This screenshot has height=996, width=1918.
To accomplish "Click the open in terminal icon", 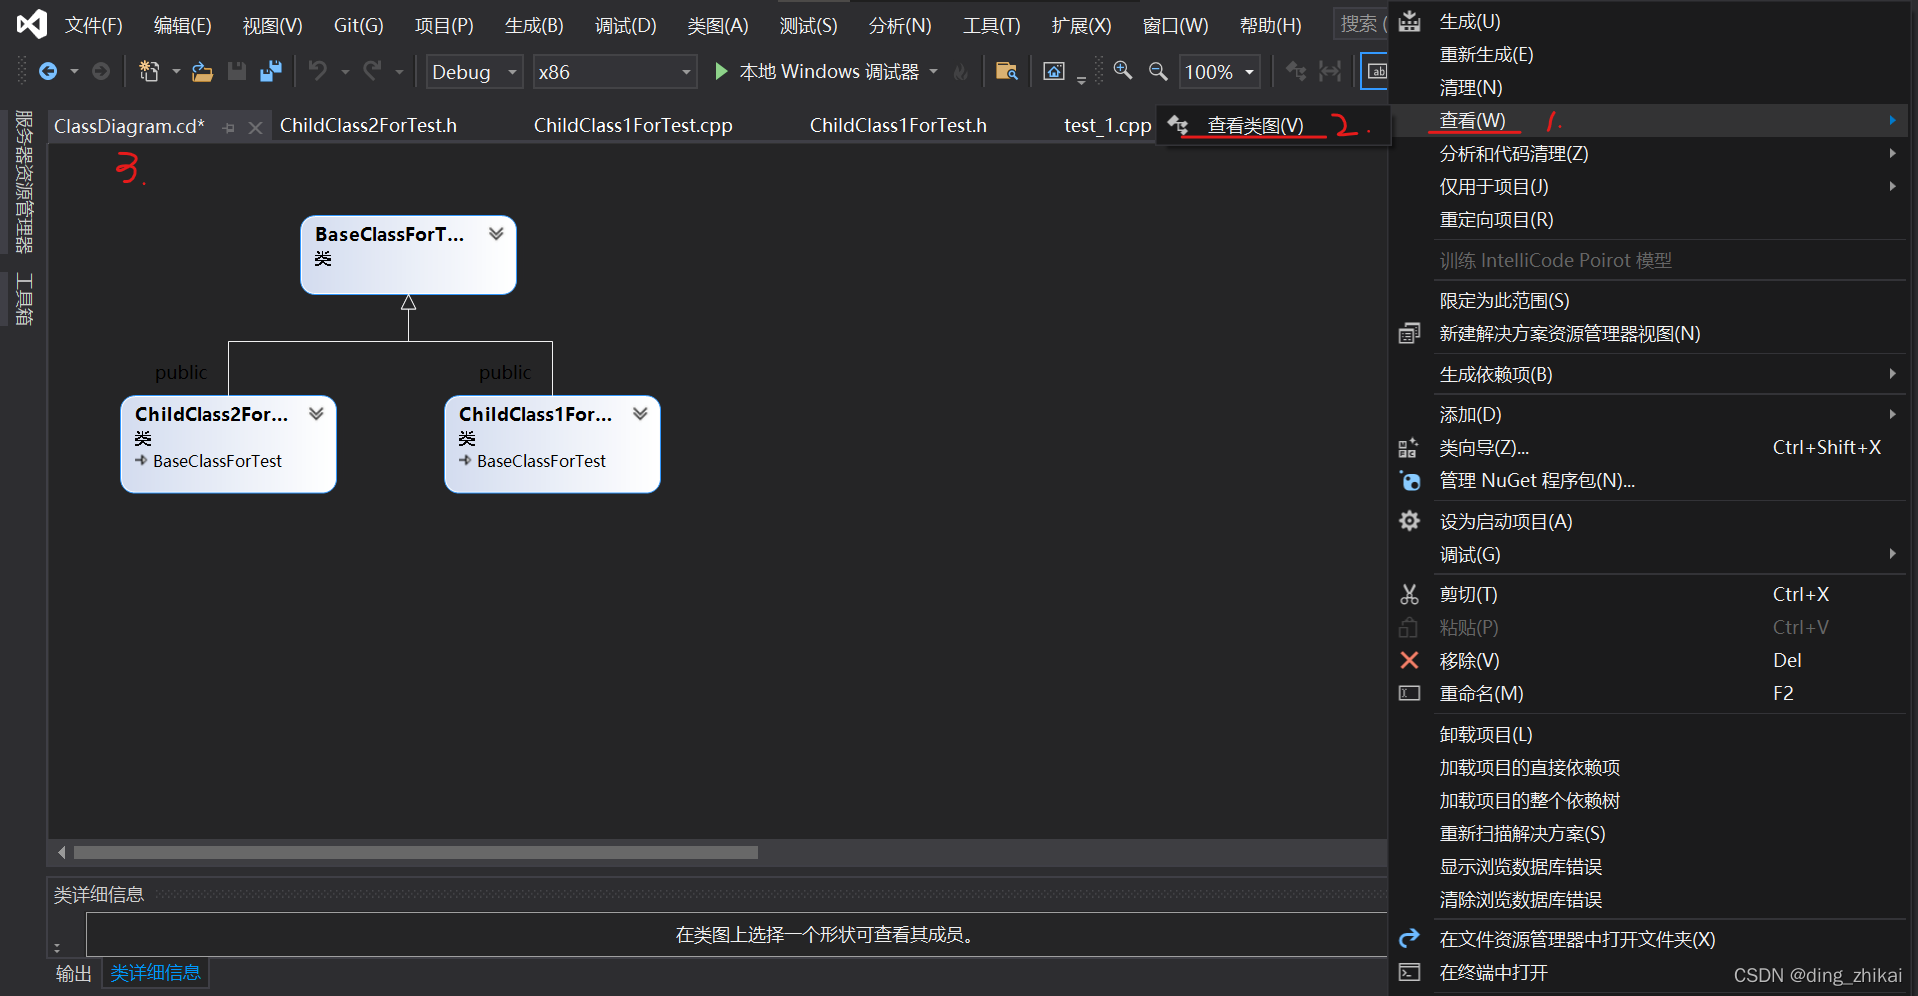I will pos(1409,972).
